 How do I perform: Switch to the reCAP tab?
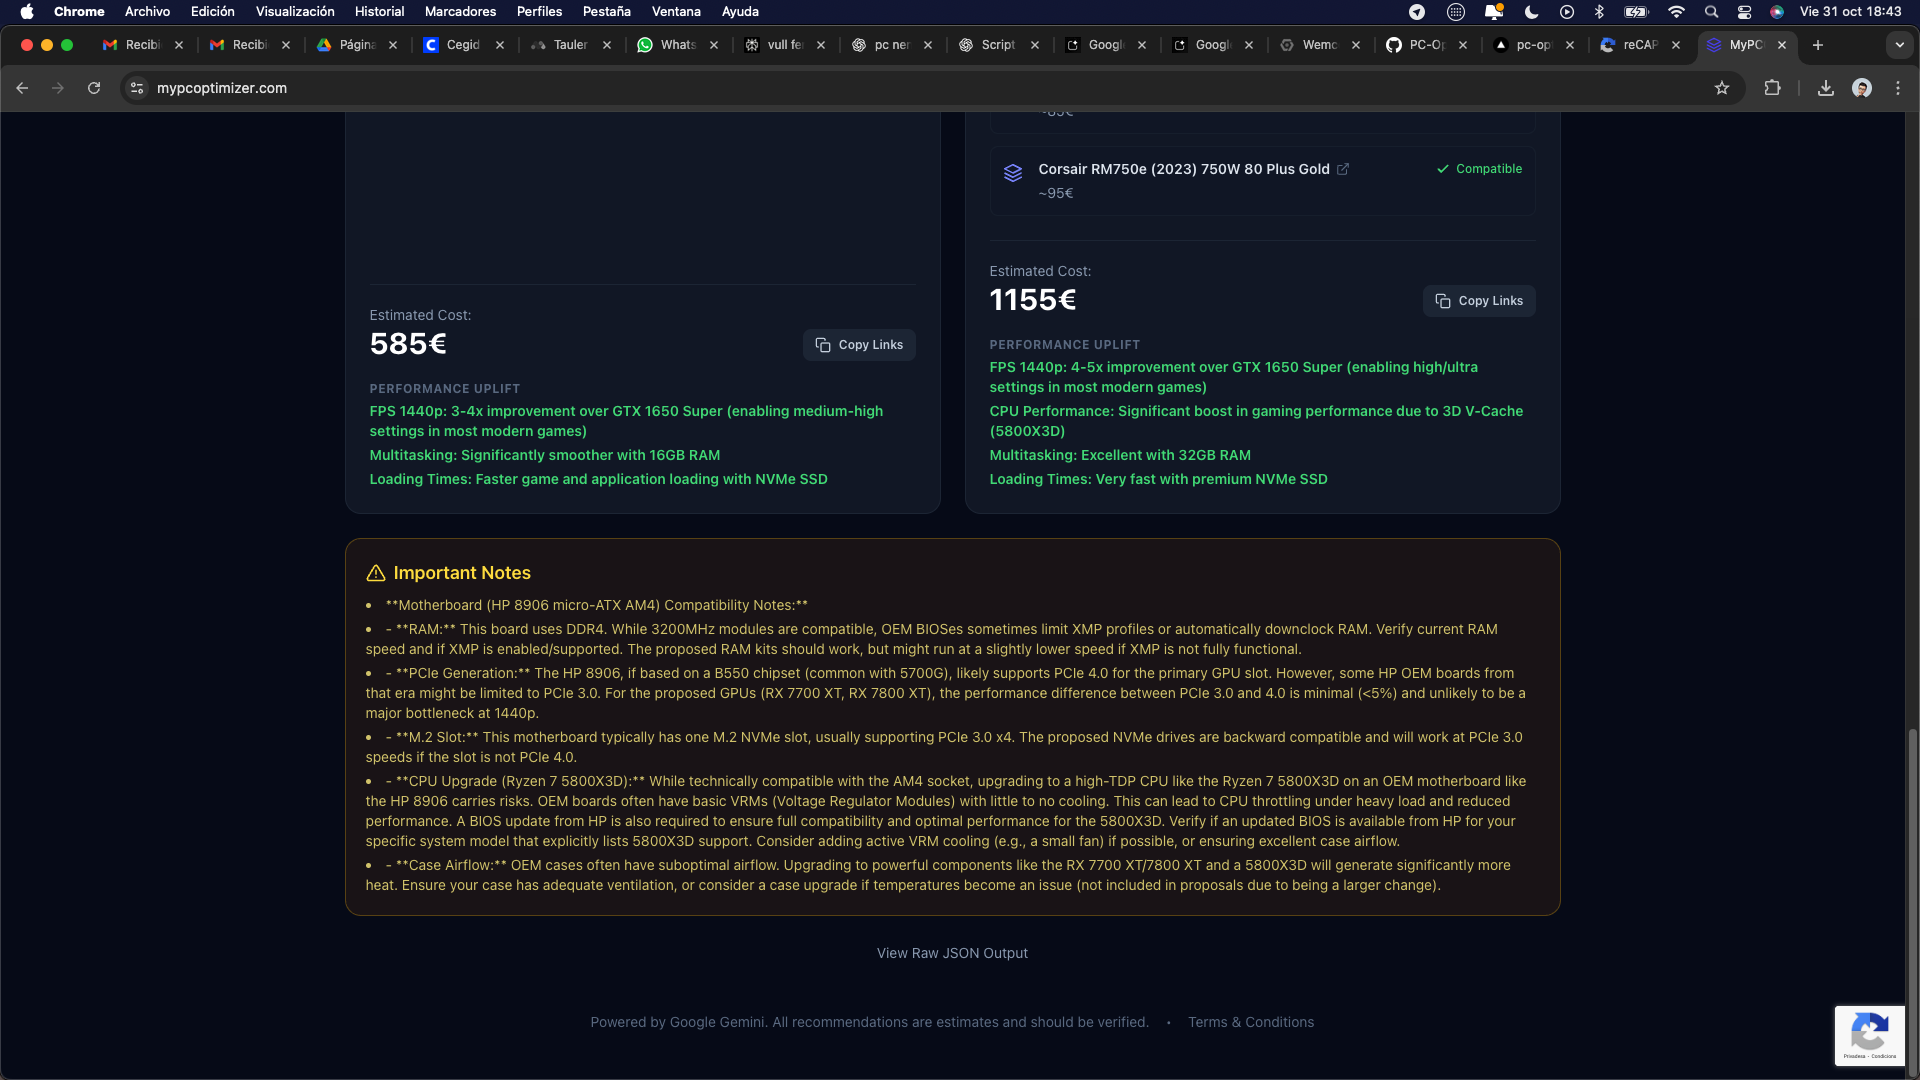1640,45
